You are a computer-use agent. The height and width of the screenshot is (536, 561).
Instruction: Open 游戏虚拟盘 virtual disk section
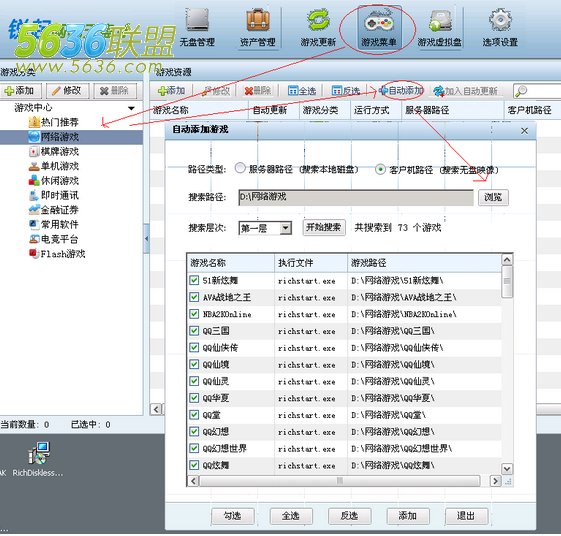point(440,29)
